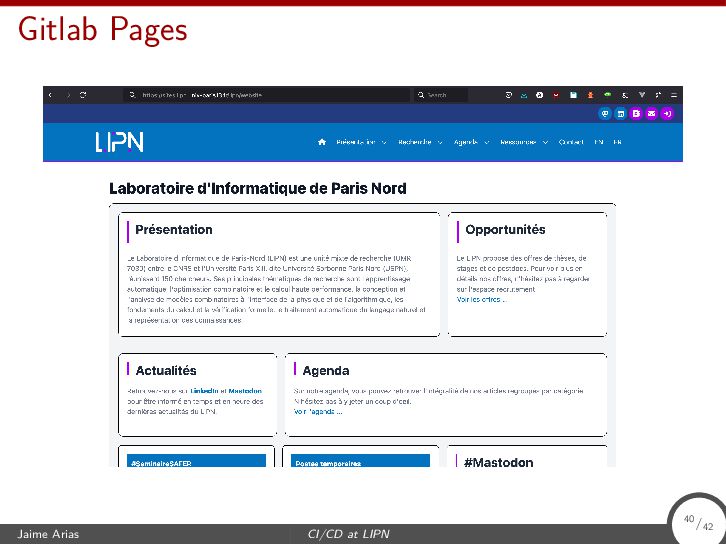Click the Opportunités card heading
This screenshot has height=544, width=726.
[x=505, y=230]
